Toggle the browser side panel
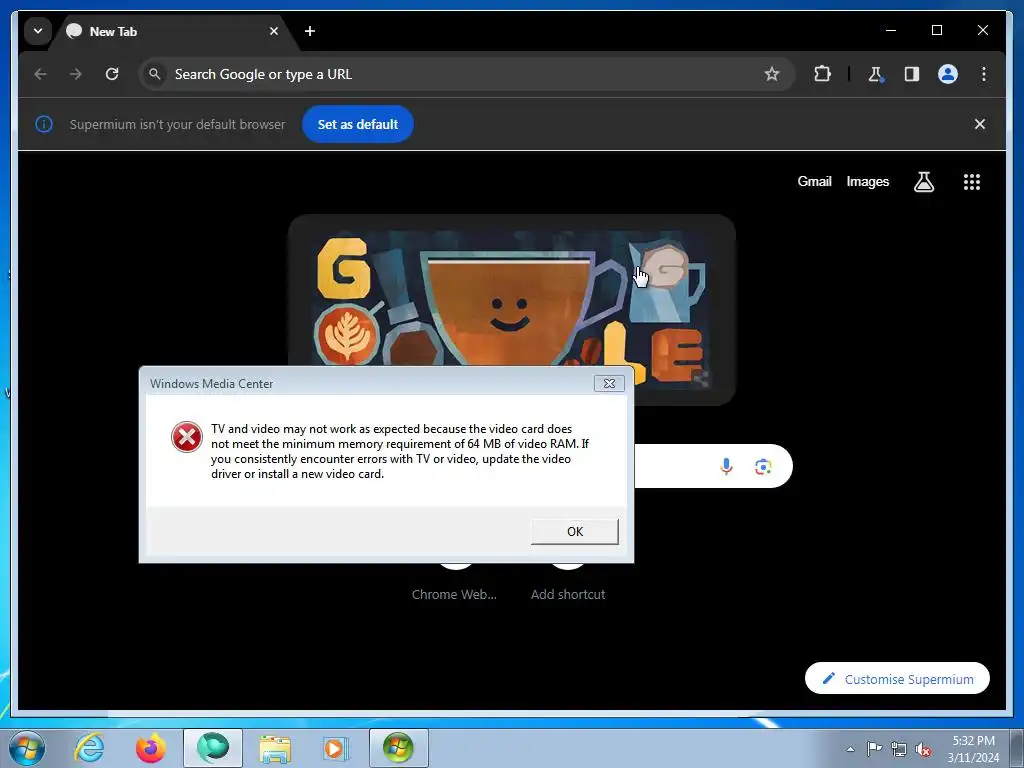 (912, 74)
